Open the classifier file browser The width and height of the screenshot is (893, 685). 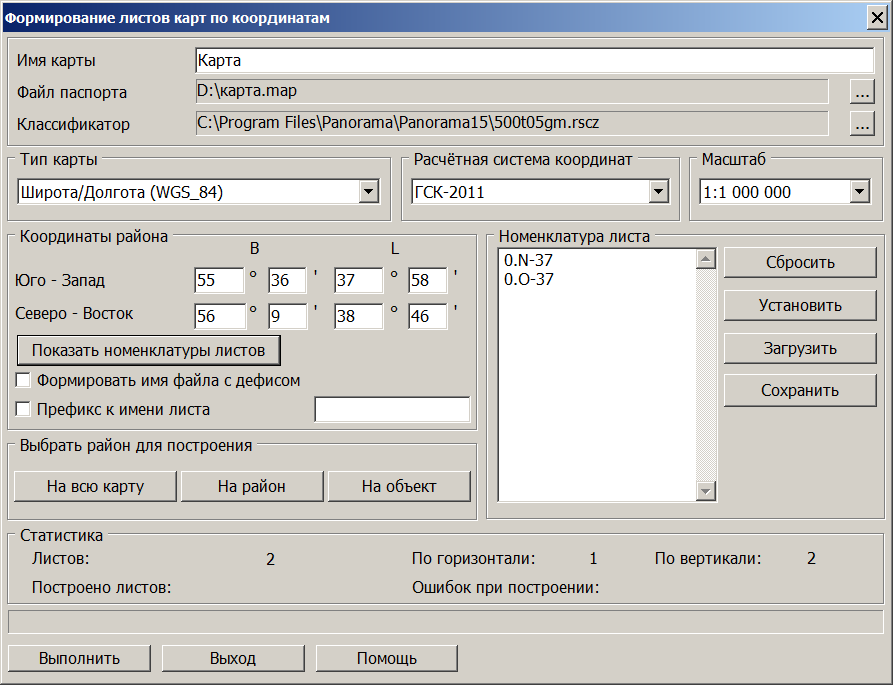click(864, 124)
